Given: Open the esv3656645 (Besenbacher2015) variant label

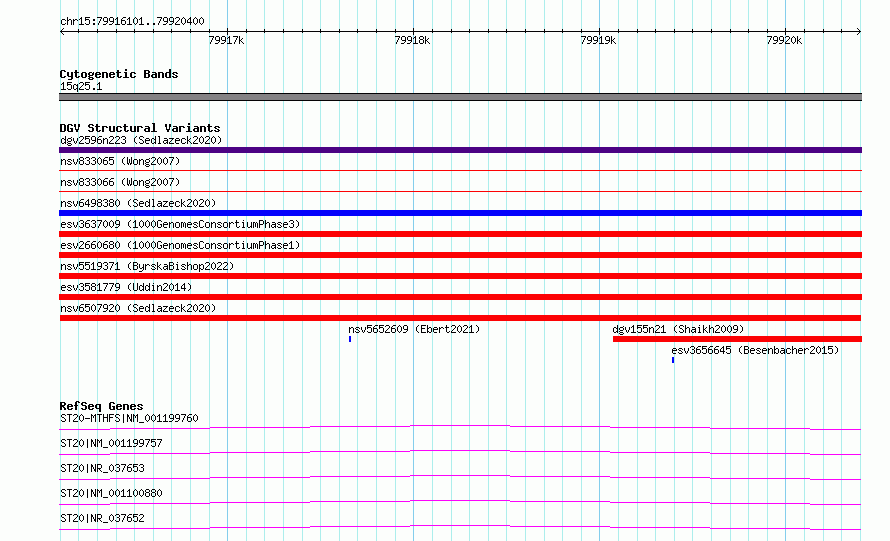Looking at the screenshot, I should pyautogui.click(x=755, y=350).
